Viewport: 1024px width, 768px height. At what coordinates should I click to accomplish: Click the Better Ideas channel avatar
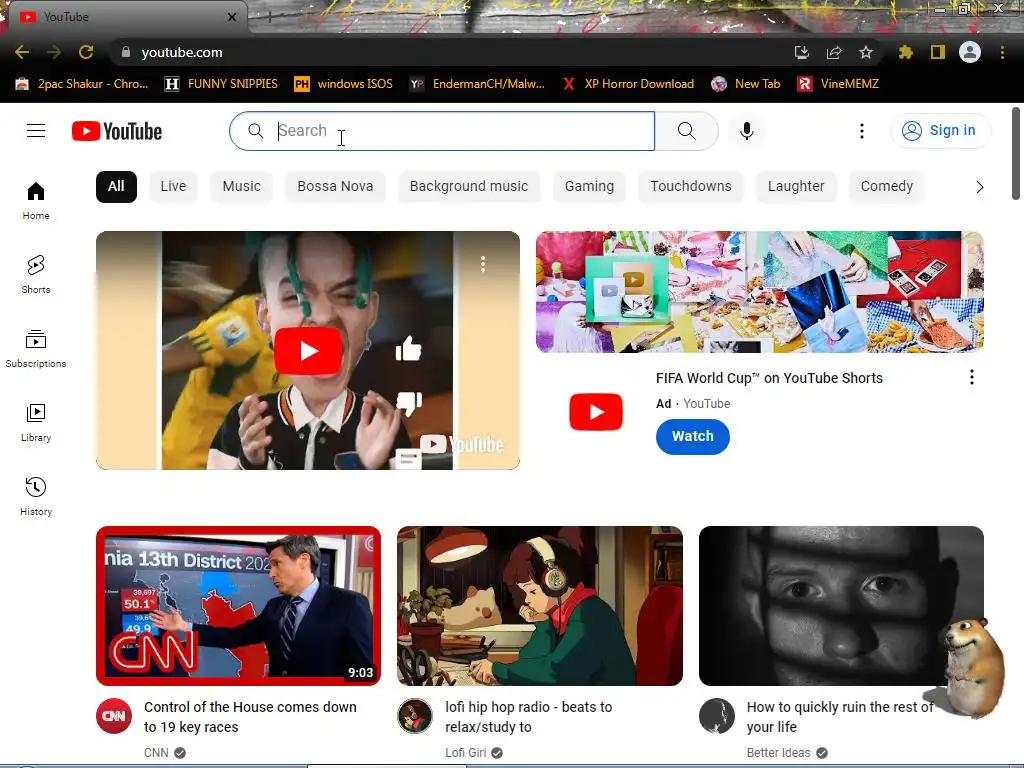tap(716, 716)
